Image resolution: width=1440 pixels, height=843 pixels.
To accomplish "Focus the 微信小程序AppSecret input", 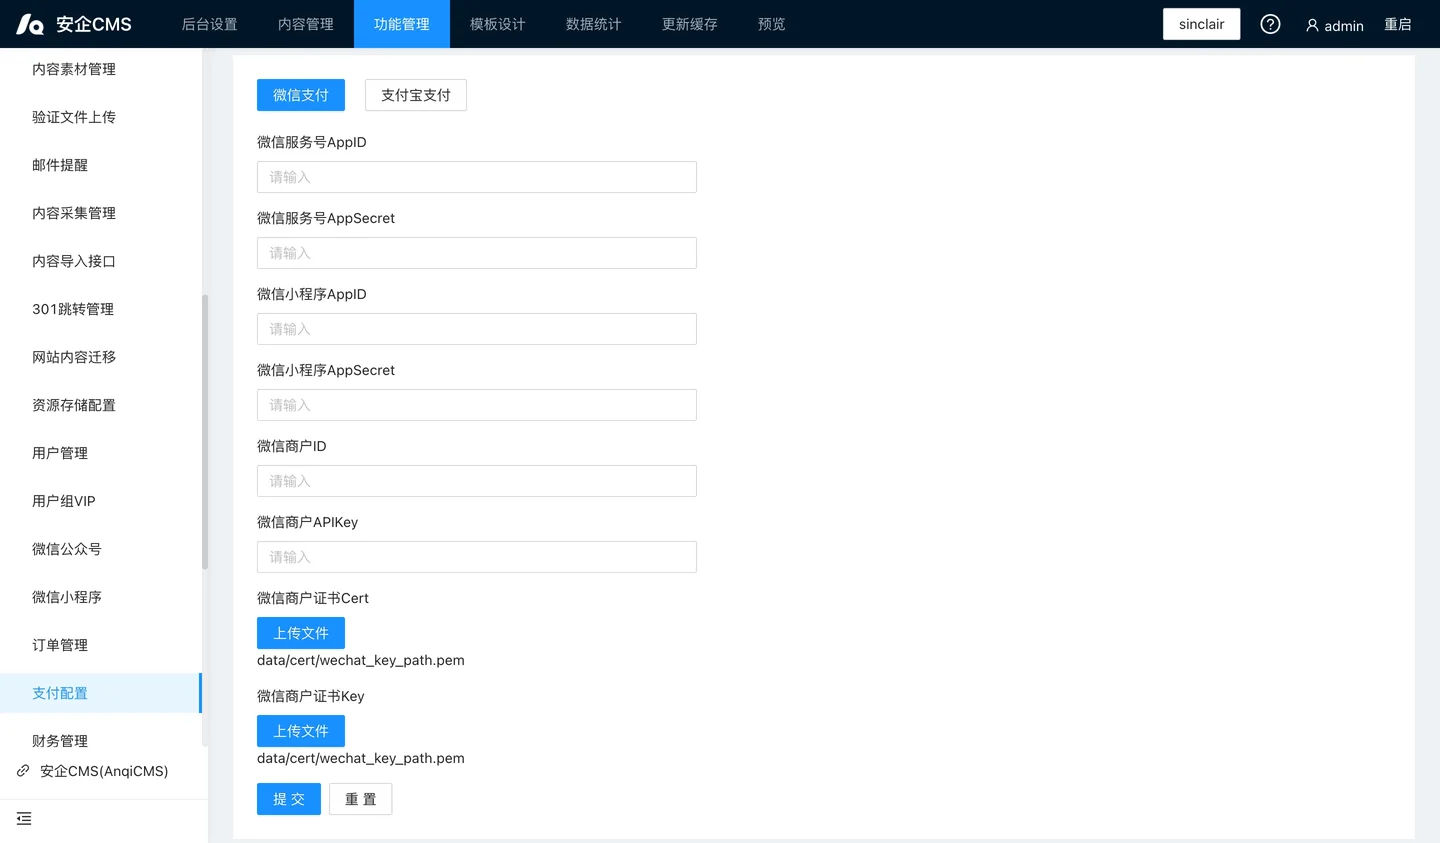I will [477, 405].
